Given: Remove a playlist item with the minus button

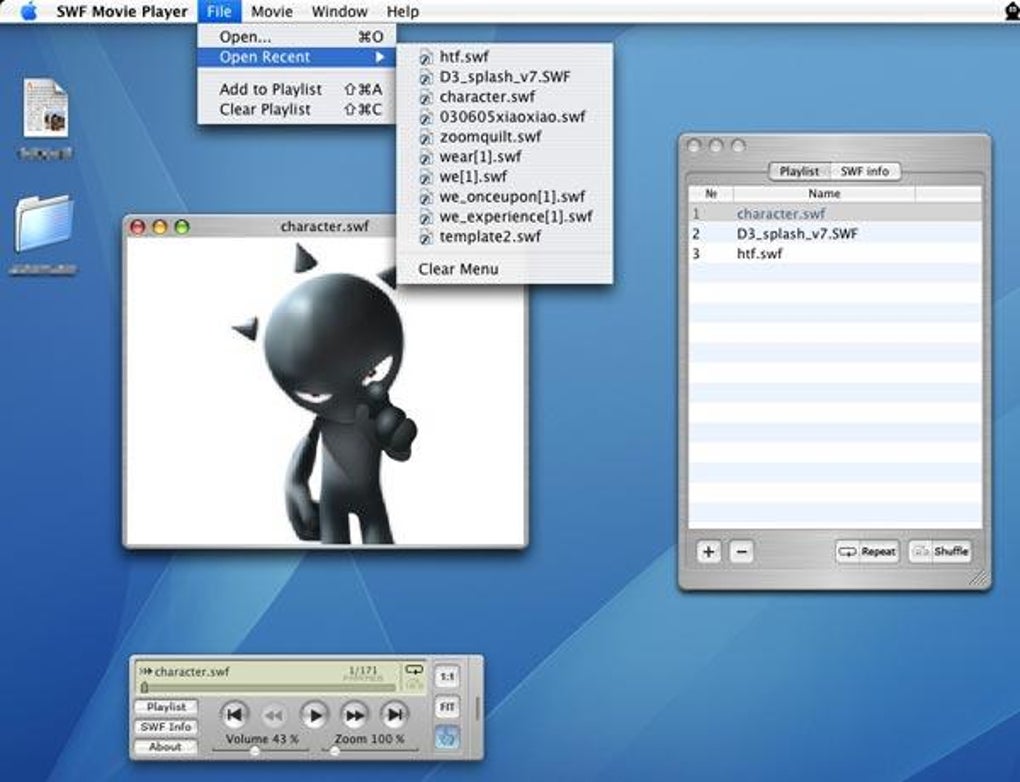Looking at the screenshot, I should click(741, 551).
